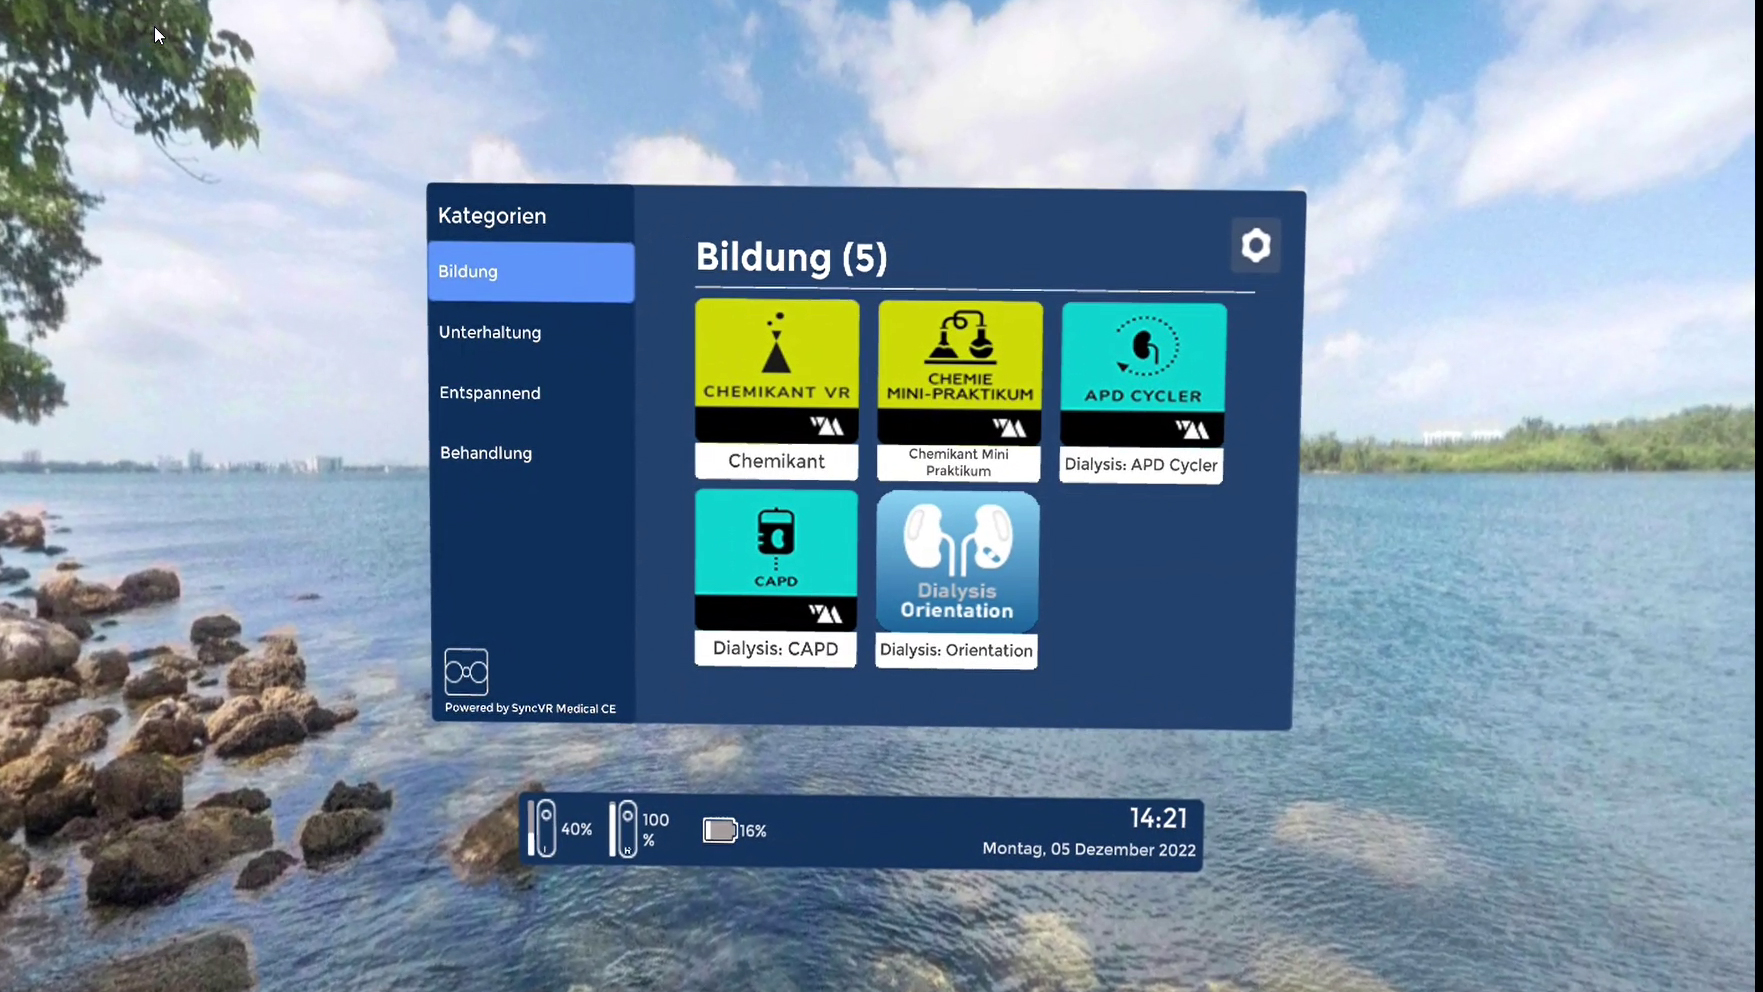Click the left controller battery icon
The image size is (1763, 992).
(x=541, y=828)
